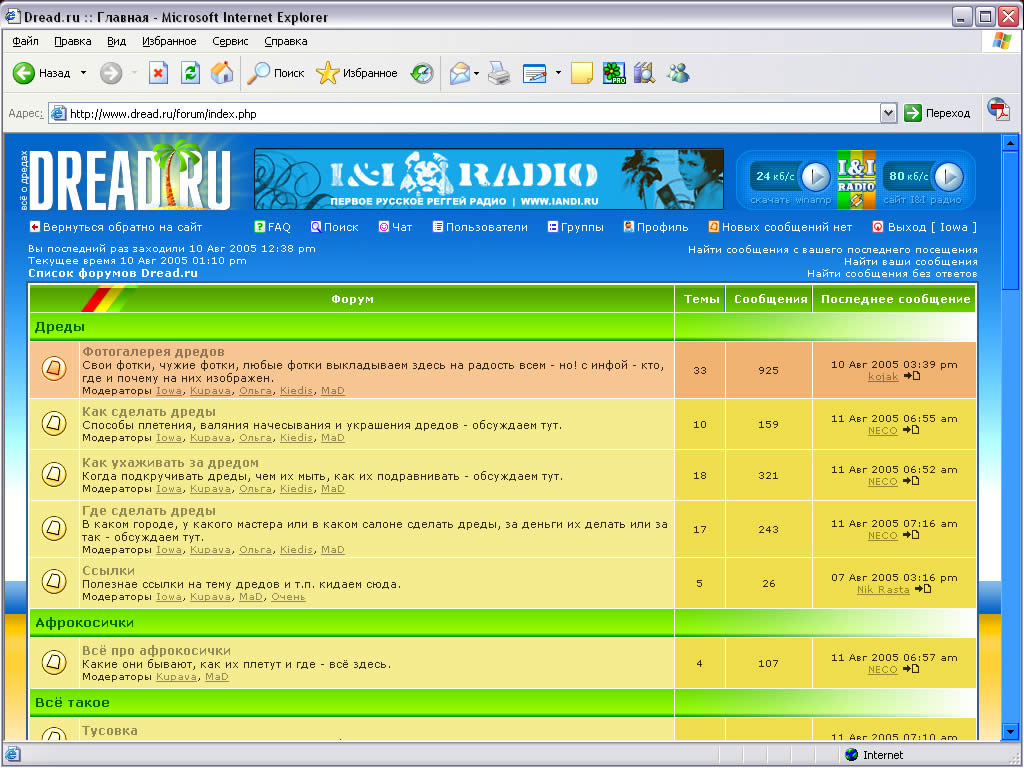Screen dimensions: 1024x768
Task: Open the Афрокосички category
Action: coord(84,623)
